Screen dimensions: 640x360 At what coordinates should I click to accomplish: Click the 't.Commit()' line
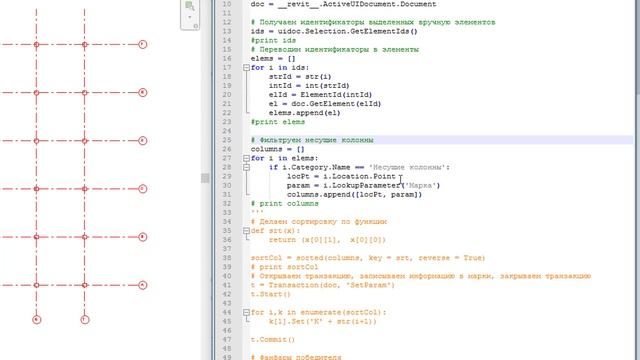click(x=273, y=340)
